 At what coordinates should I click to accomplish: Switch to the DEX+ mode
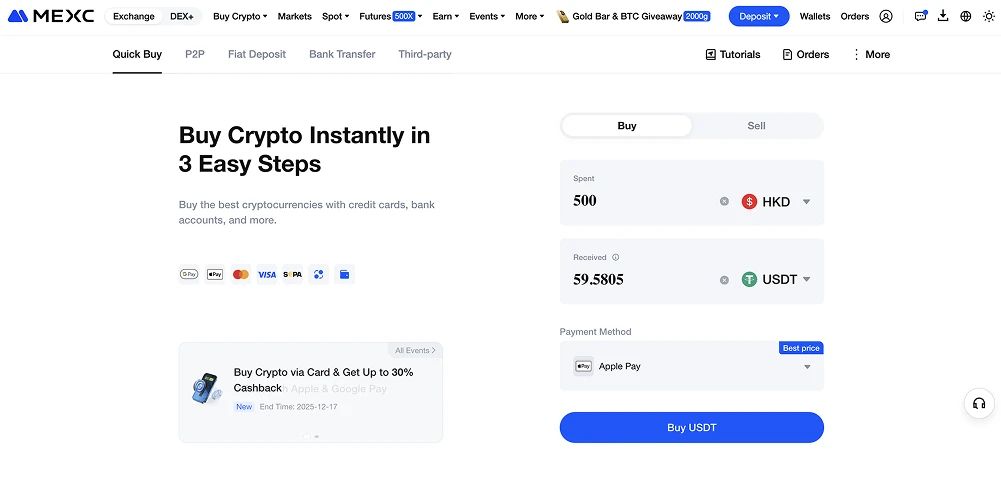[182, 17]
